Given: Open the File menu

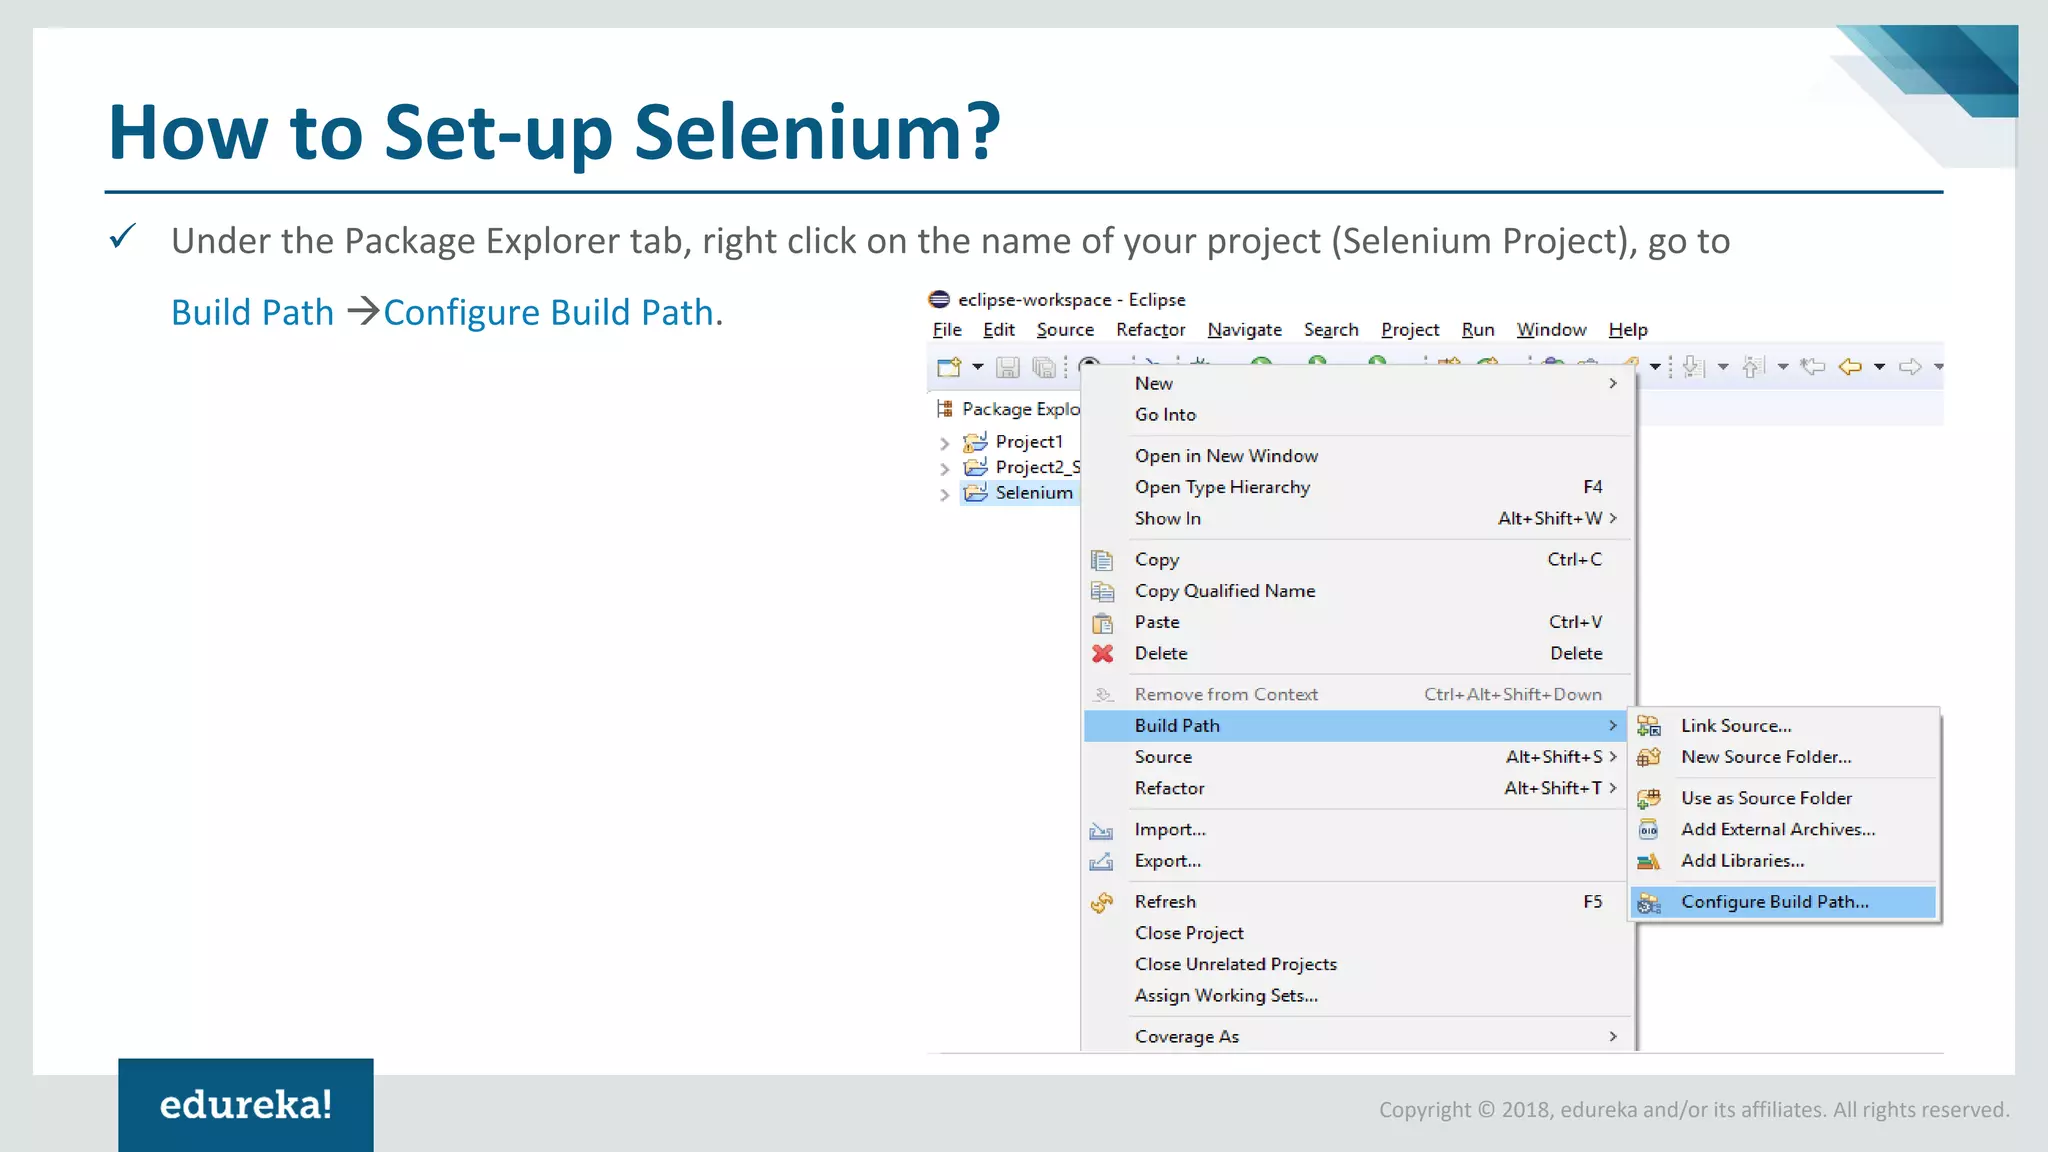Looking at the screenshot, I should (x=947, y=329).
